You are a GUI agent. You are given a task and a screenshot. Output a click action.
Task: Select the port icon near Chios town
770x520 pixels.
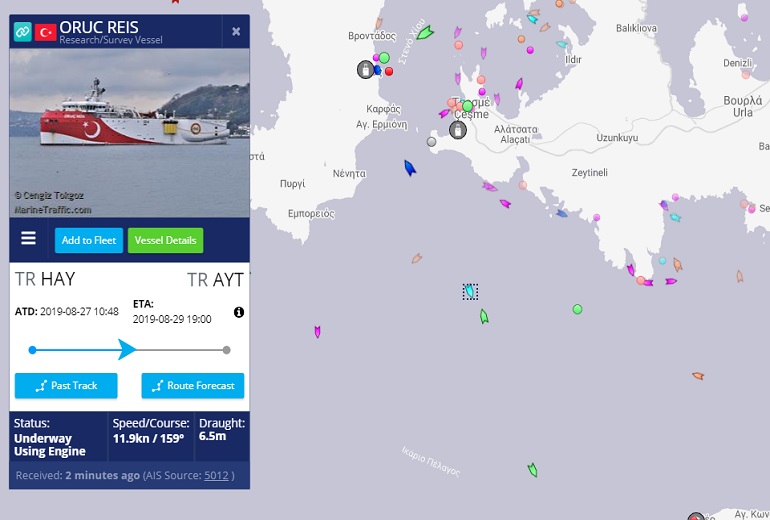click(x=365, y=70)
